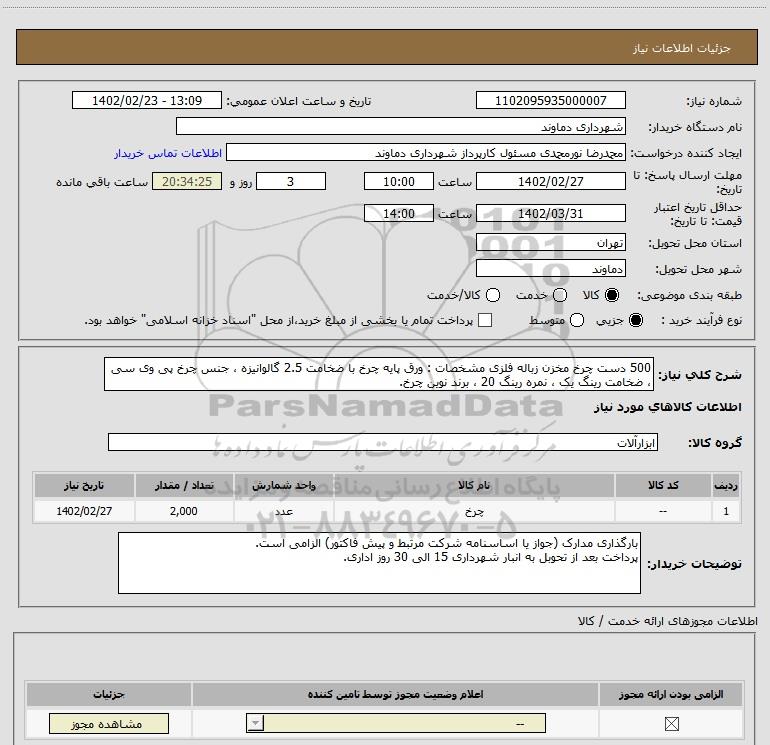This screenshot has width=770, height=745.
Task: Click the الزامی بودن ارائه مجوز column header
Action: coord(671,694)
